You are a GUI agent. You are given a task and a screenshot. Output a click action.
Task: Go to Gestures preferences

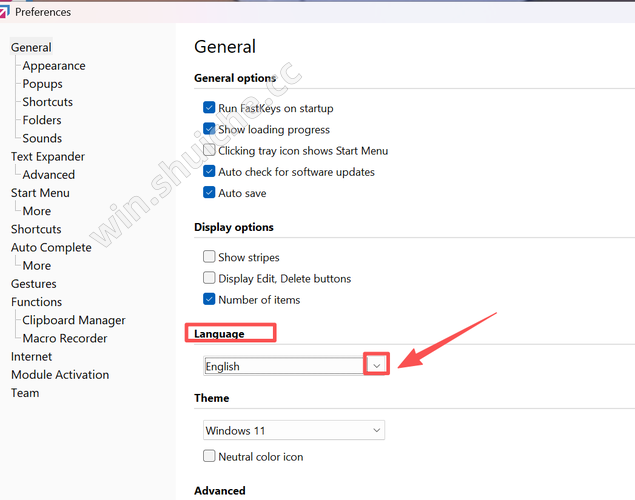click(x=34, y=284)
